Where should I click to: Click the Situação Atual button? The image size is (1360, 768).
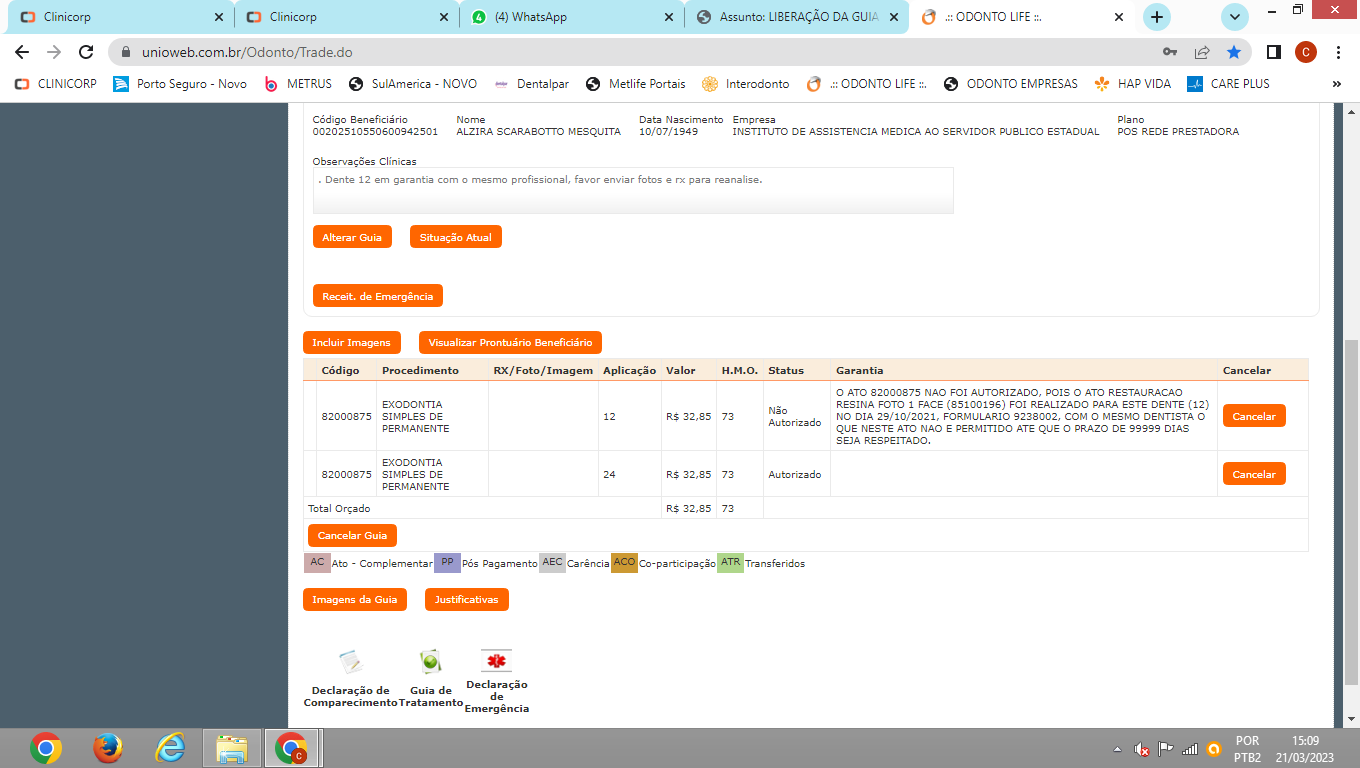tap(455, 237)
